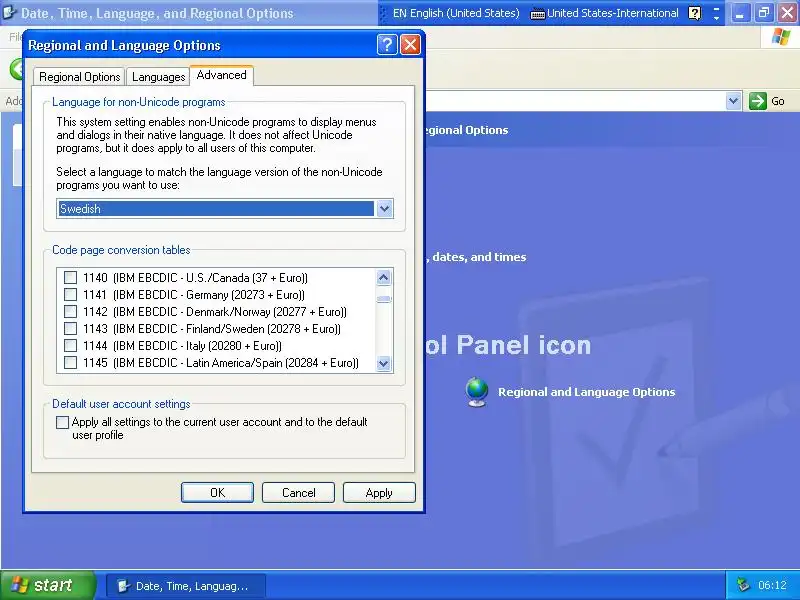Click the keyboard layout icon in language bar
Viewport: 800px width, 600px height.
tap(537, 14)
